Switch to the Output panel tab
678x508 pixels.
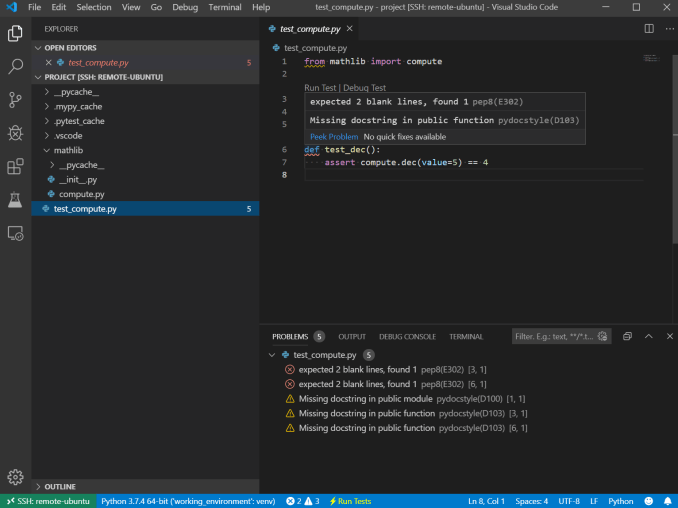352,337
